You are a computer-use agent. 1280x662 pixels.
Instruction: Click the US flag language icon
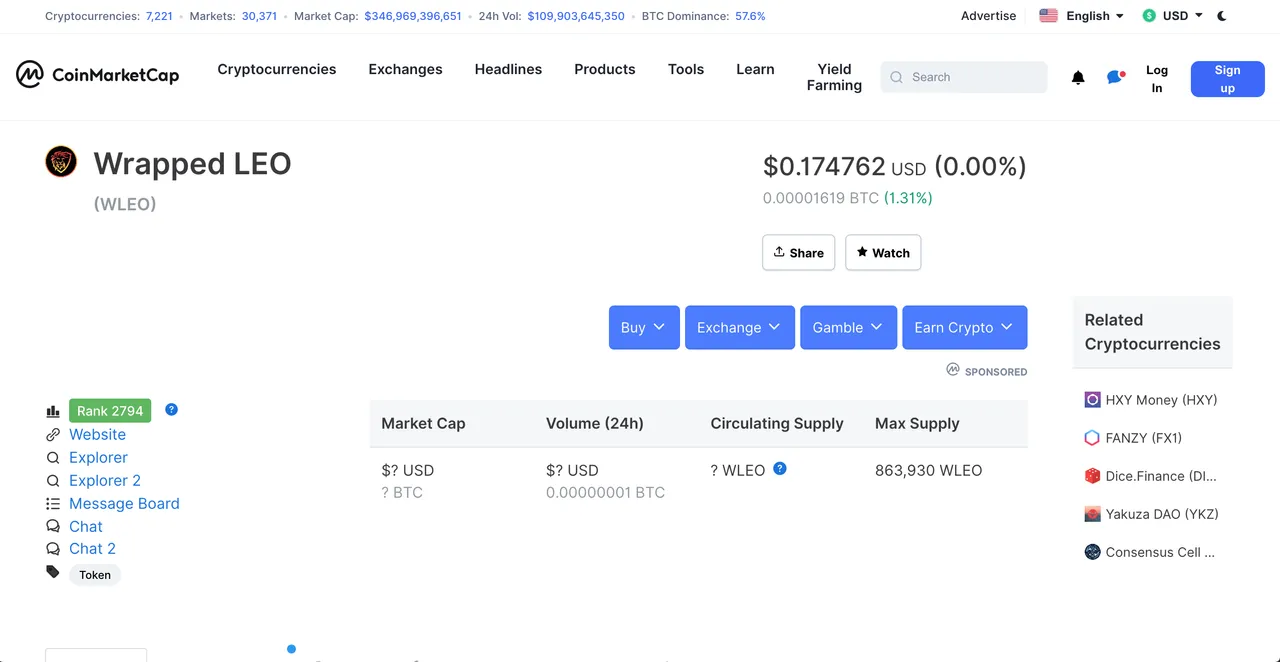(x=1048, y=16)
